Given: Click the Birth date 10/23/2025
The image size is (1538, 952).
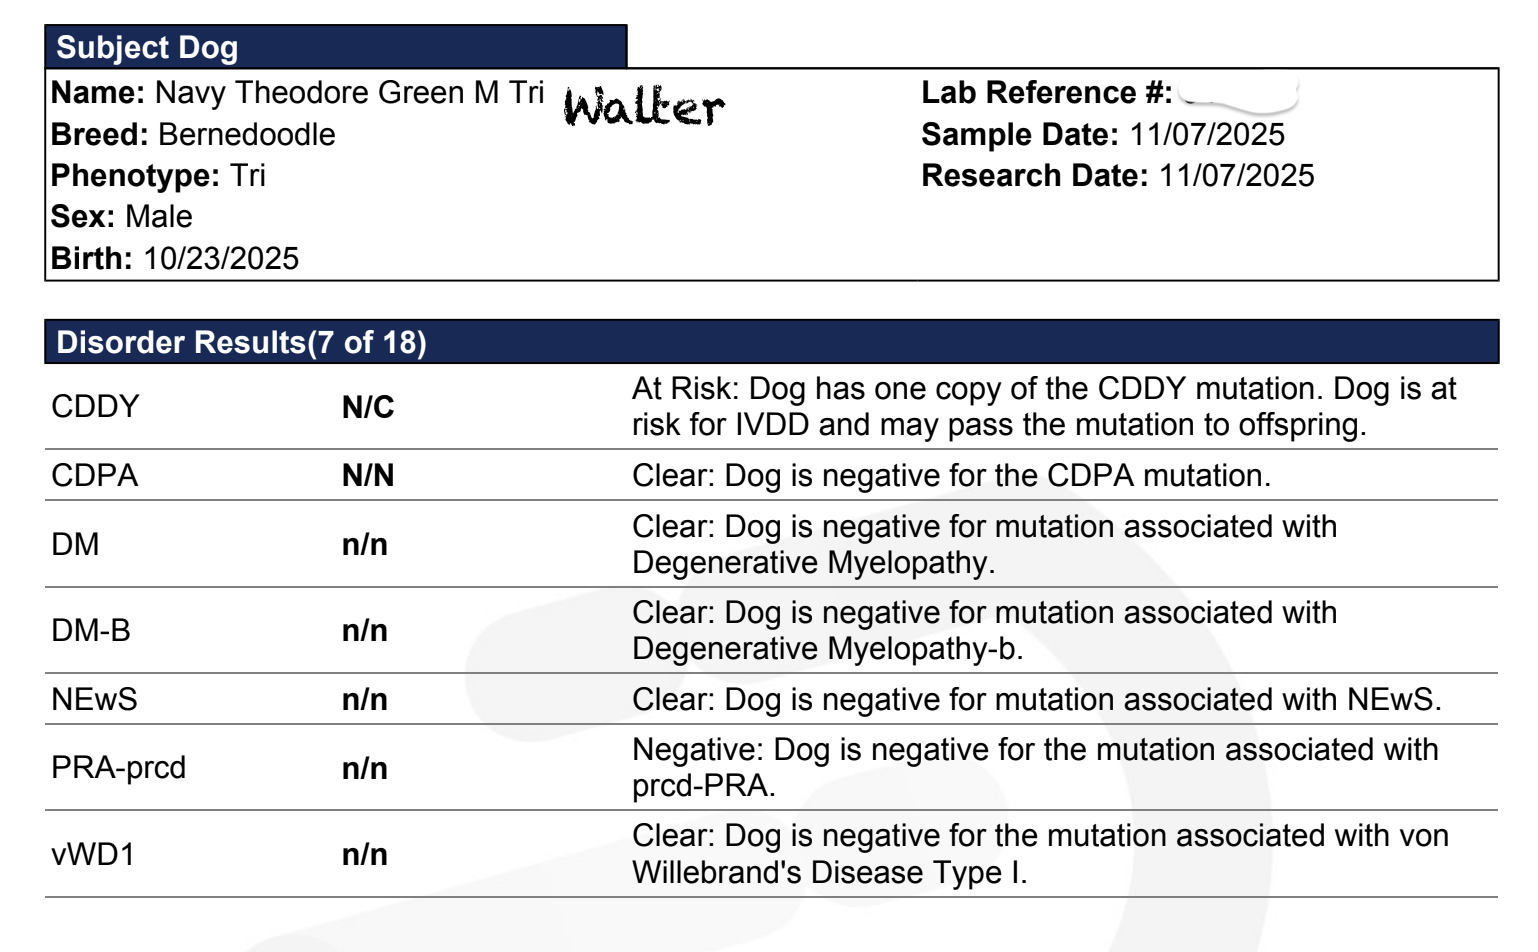Looking at the screenshot, I should coord(221,258).
